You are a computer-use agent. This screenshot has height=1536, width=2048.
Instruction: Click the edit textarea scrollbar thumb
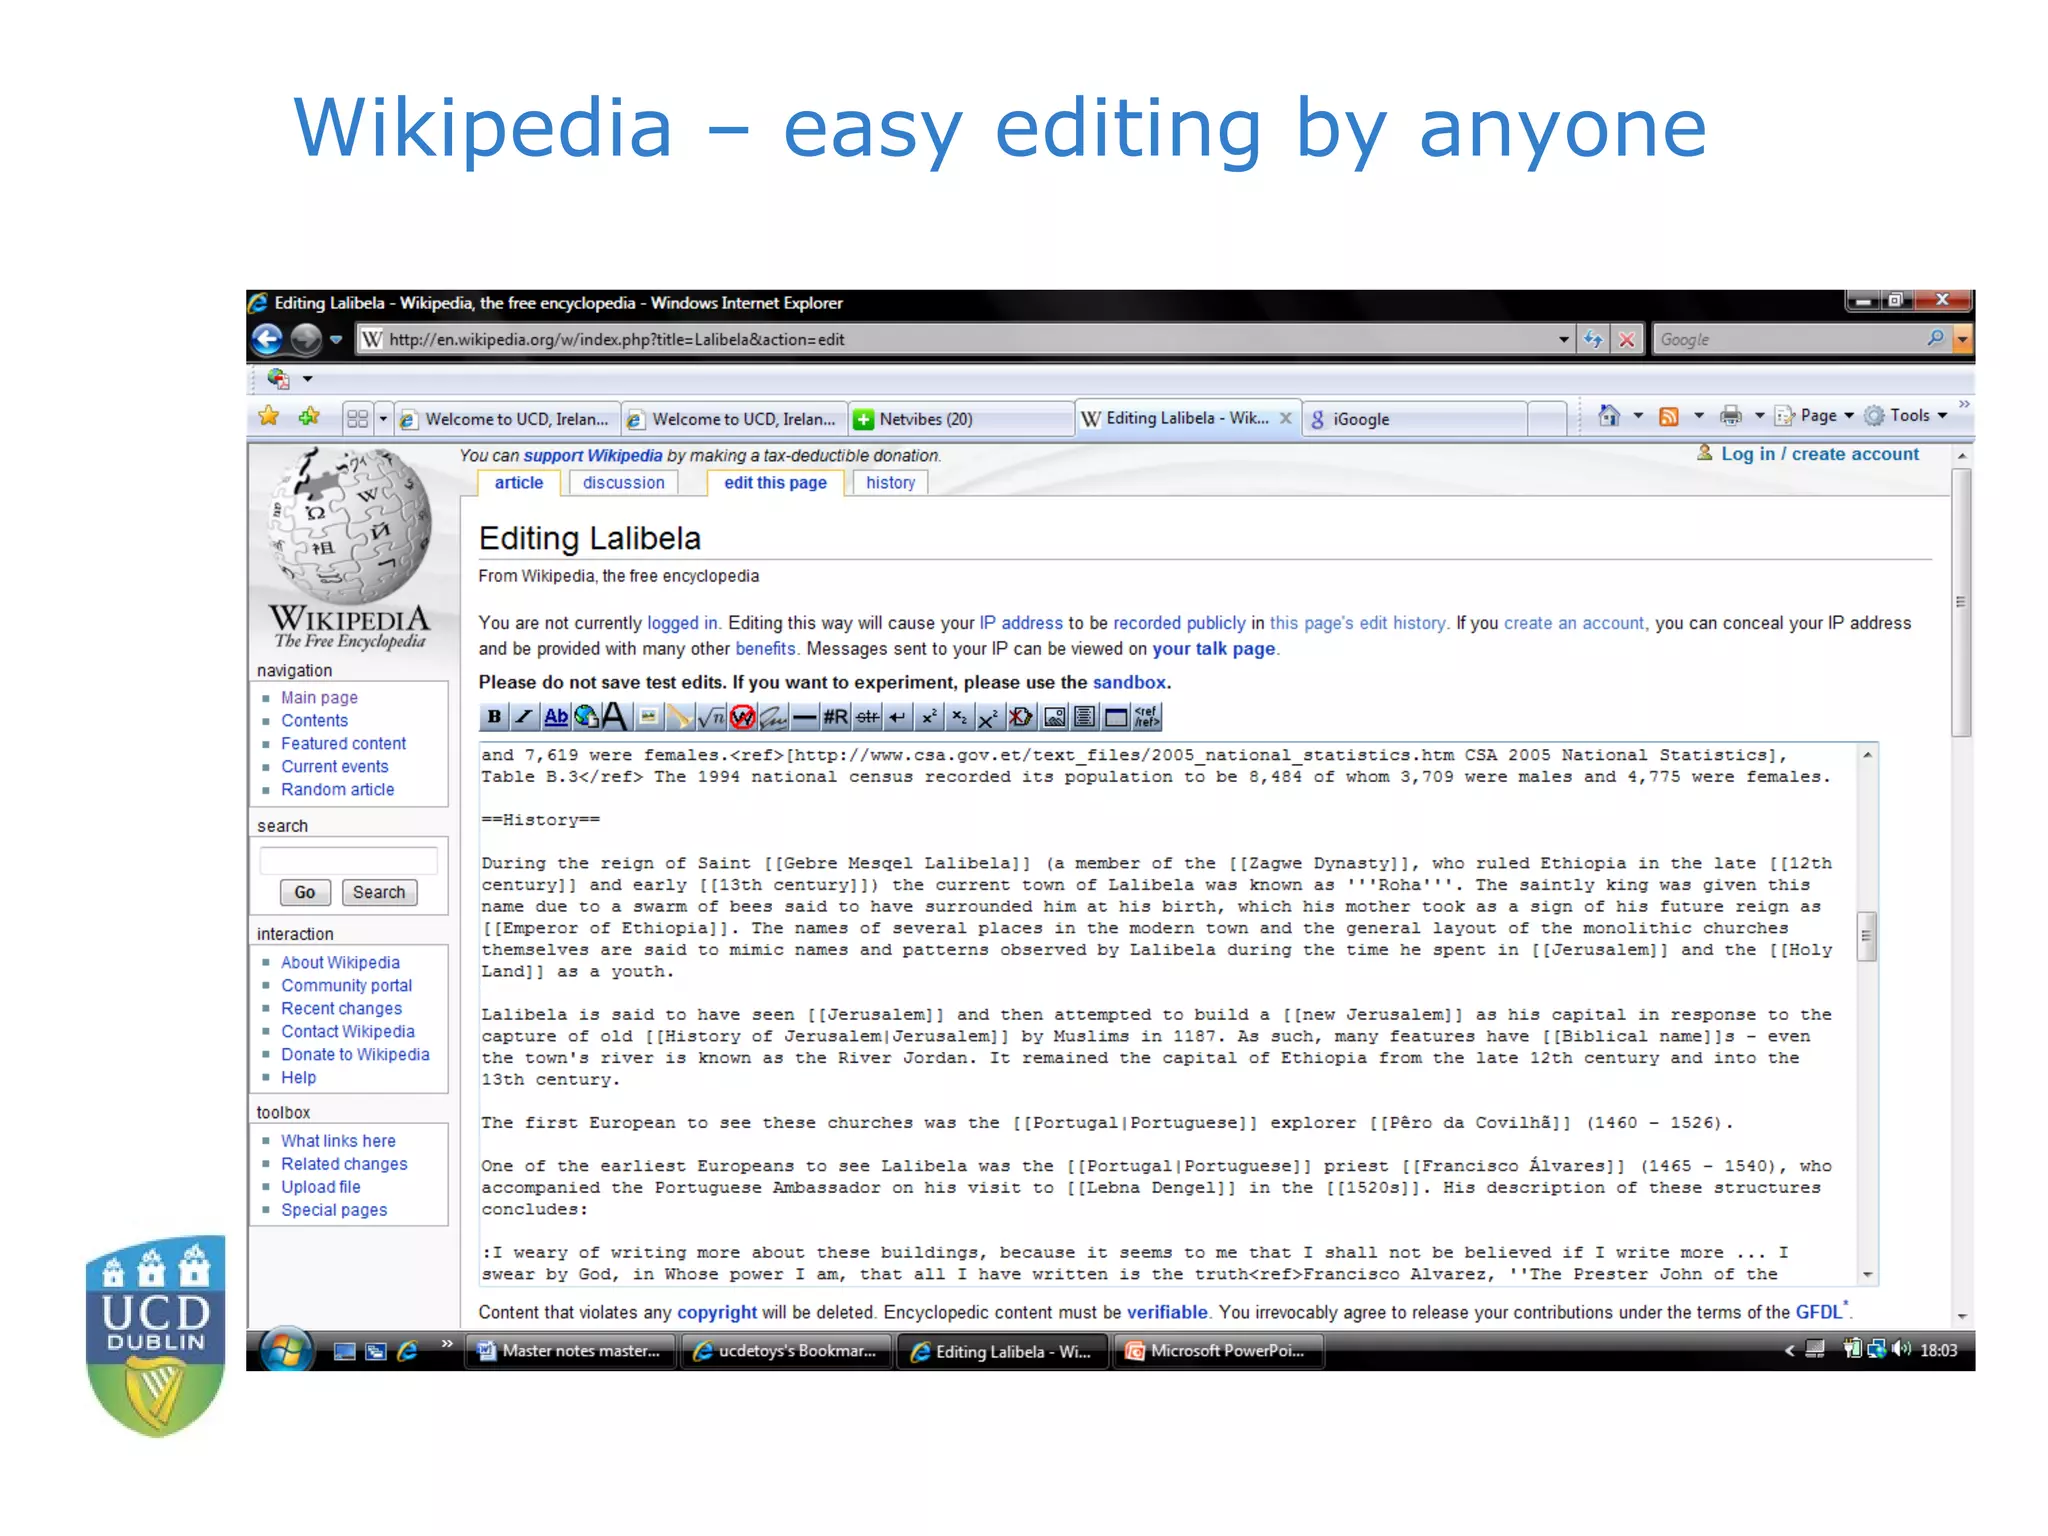[1866, 937]
